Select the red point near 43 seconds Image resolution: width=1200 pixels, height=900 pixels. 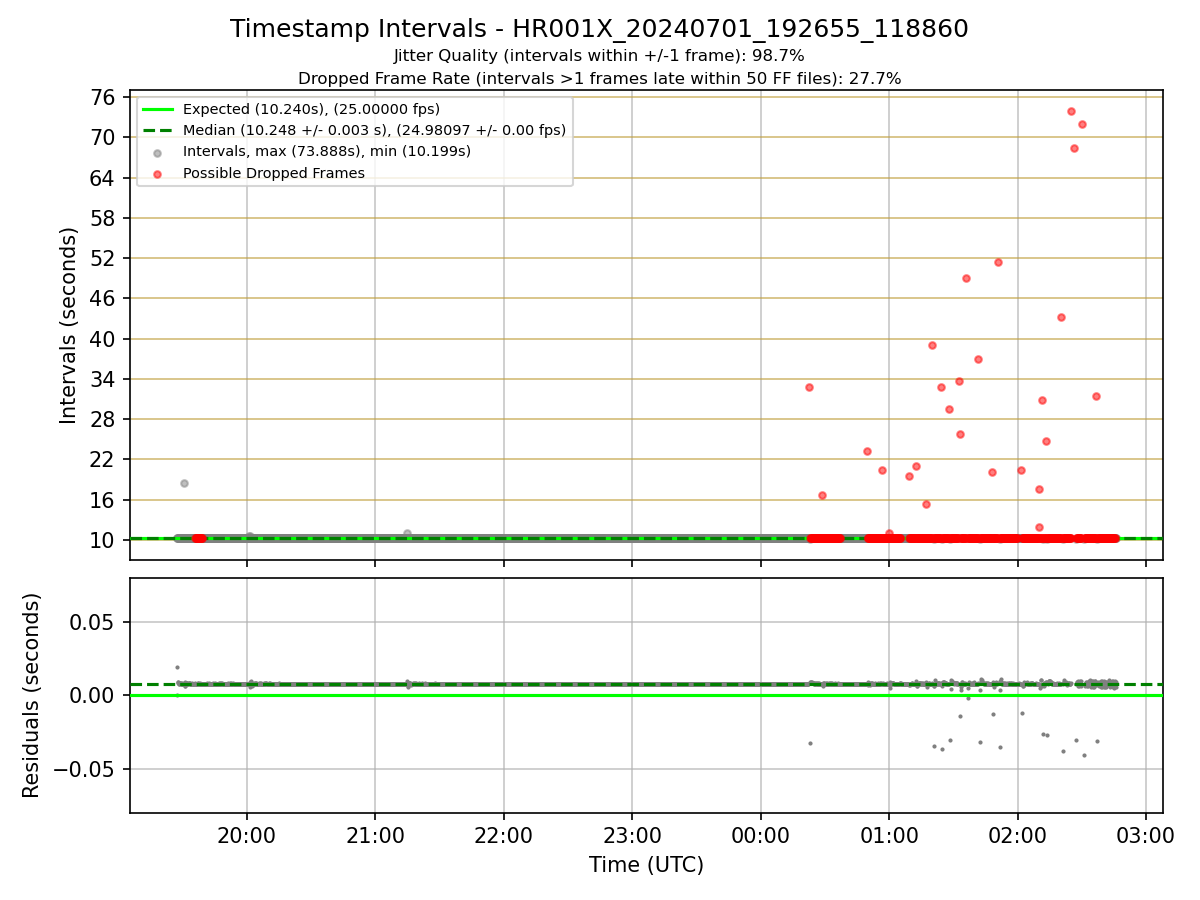point(1061,317)
